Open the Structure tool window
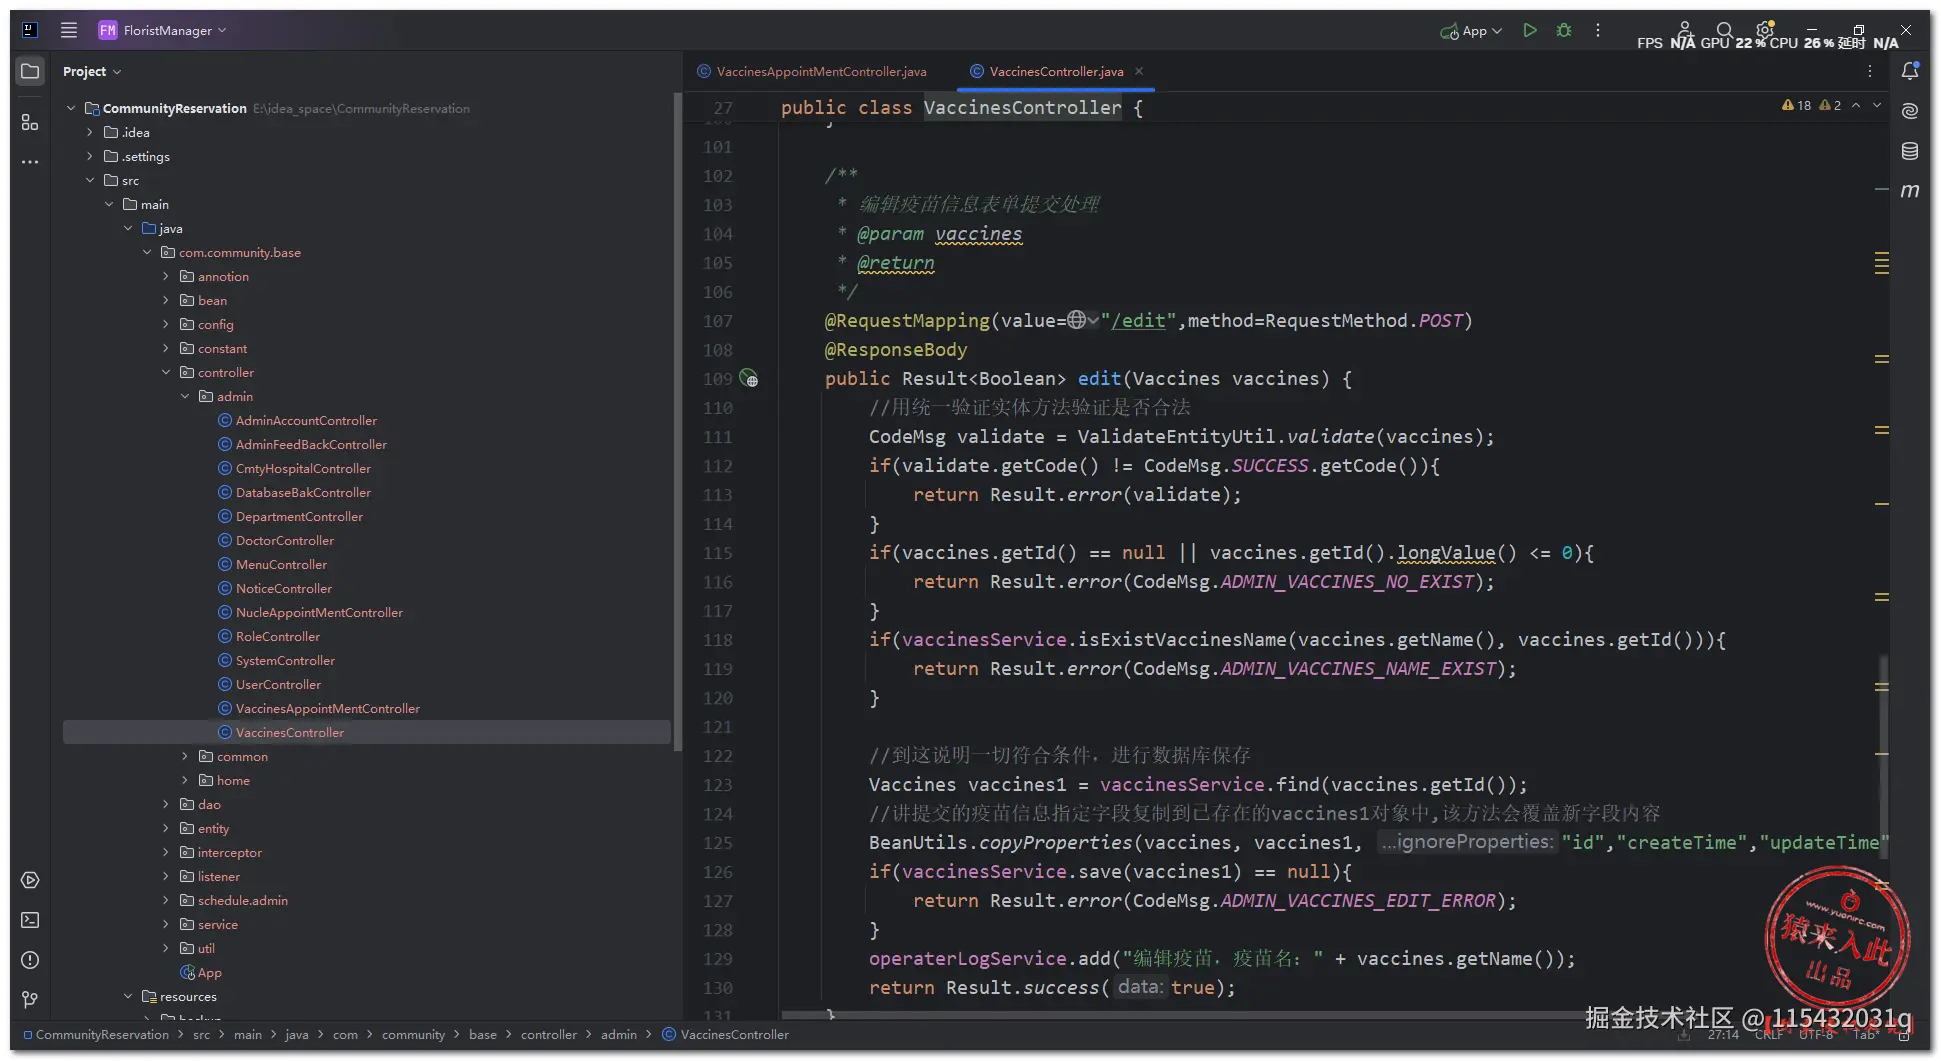The width and height of the screenshot is (1941, 1061). pos(30,122)
